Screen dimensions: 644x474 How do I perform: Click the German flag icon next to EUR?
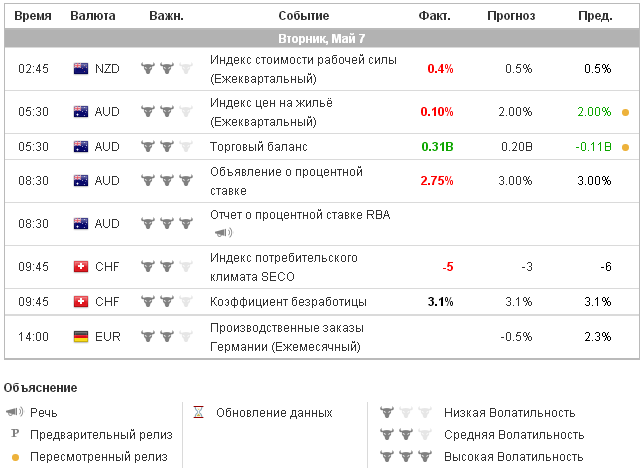[81, 337]
